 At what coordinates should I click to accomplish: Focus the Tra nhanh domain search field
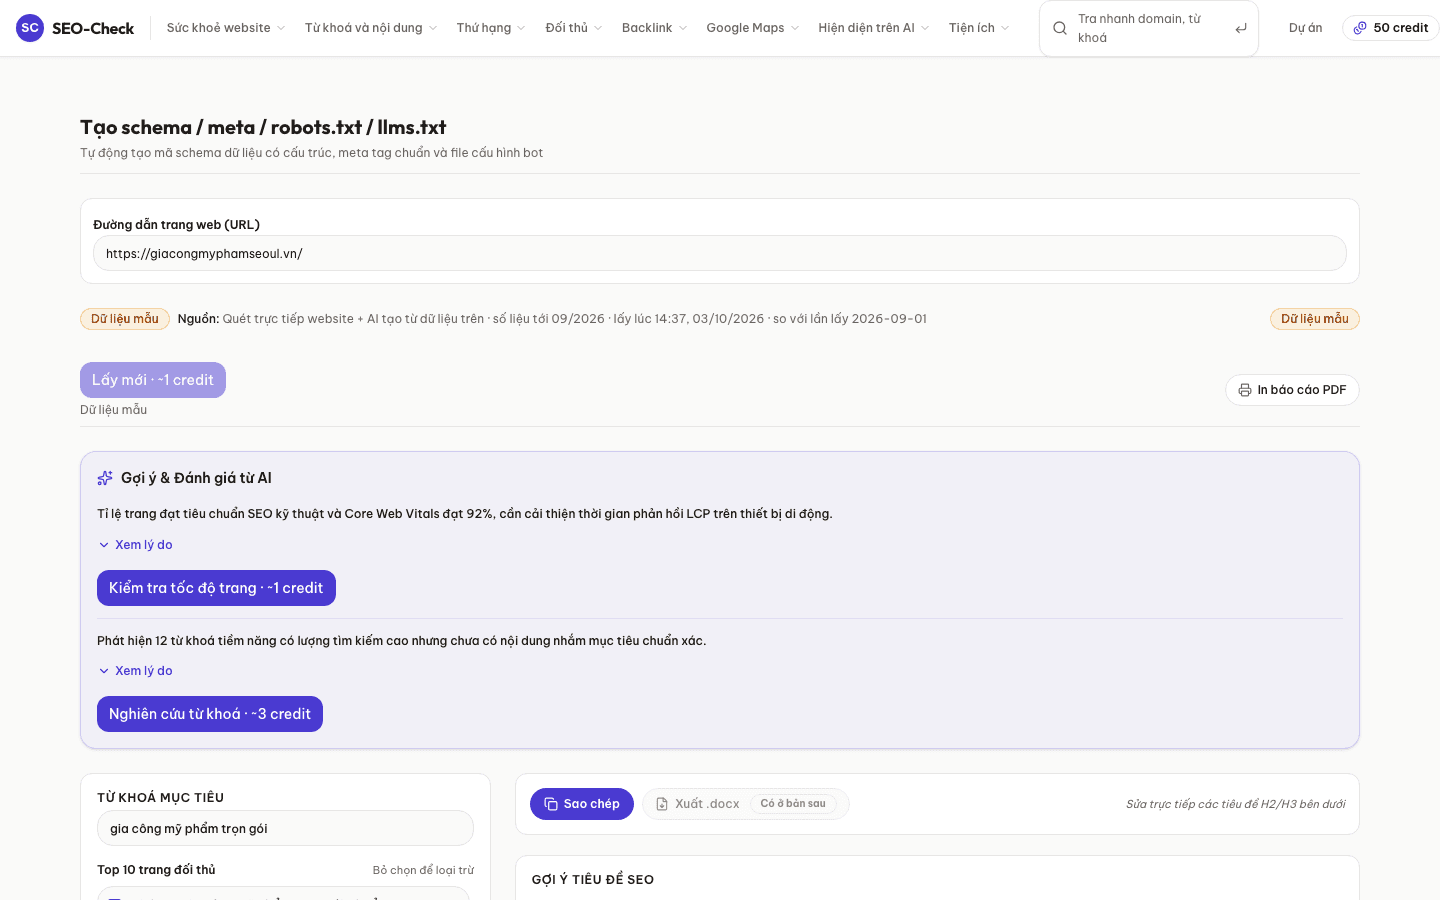click(x=1148, y=28)
